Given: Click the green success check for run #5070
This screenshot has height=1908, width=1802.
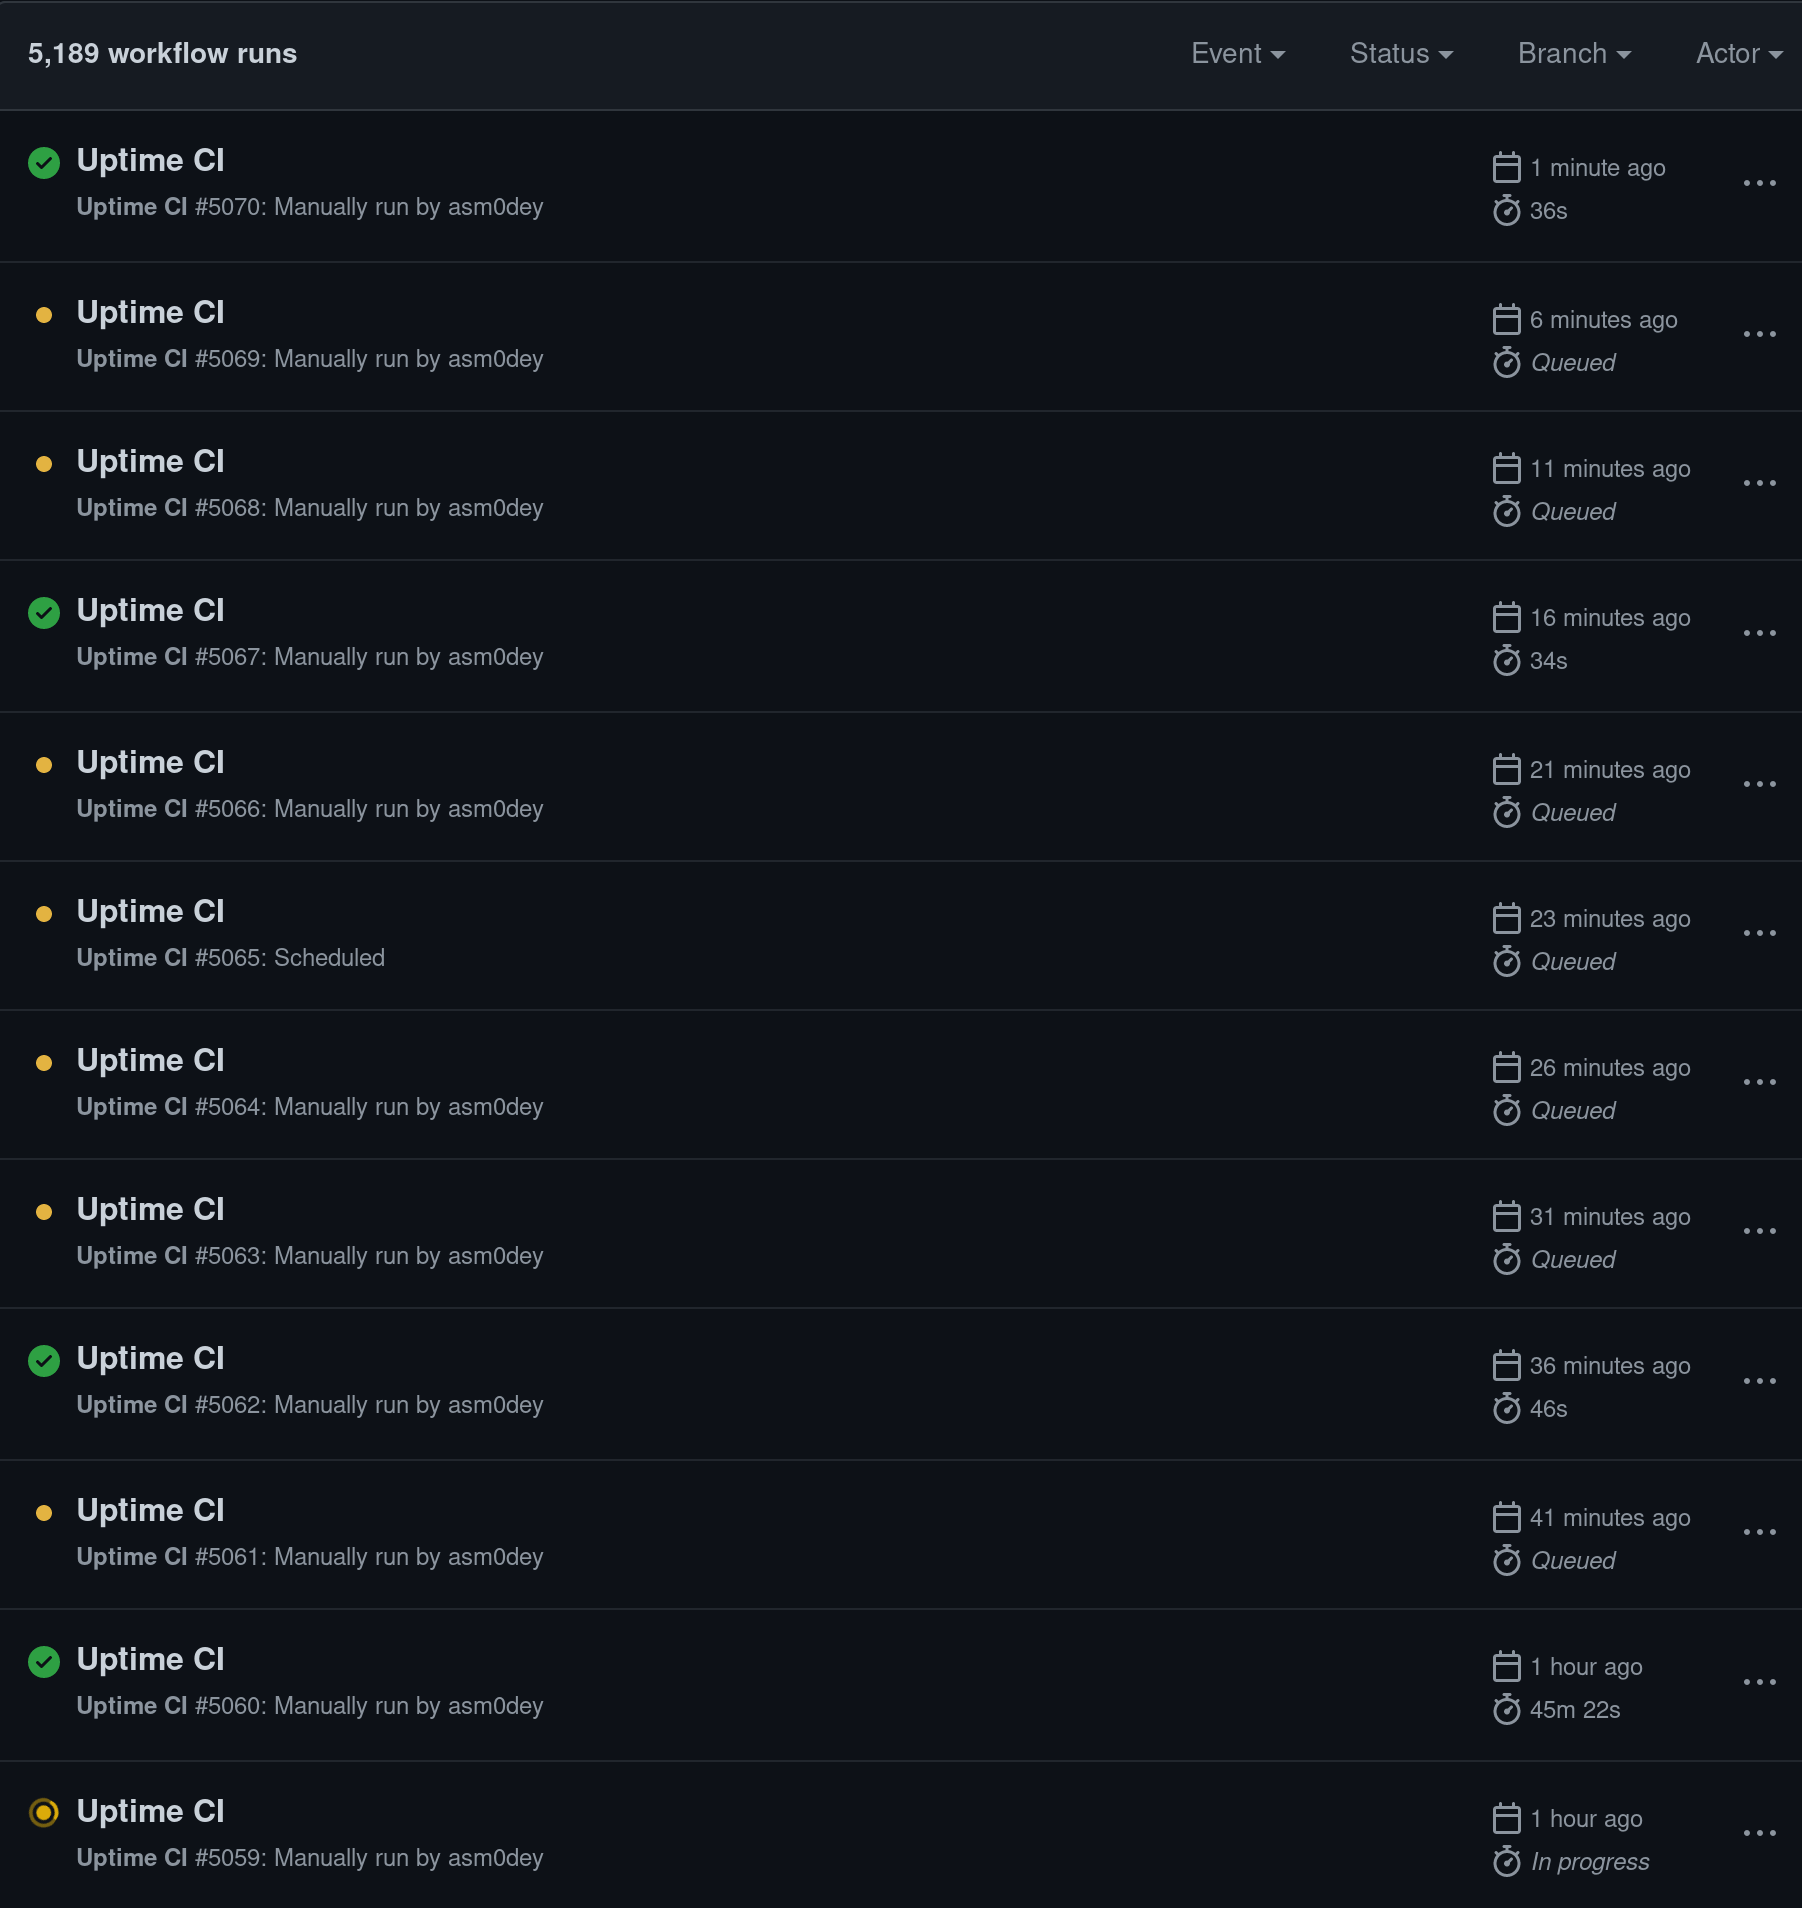Looking at the screenshot, I should 44,163.
